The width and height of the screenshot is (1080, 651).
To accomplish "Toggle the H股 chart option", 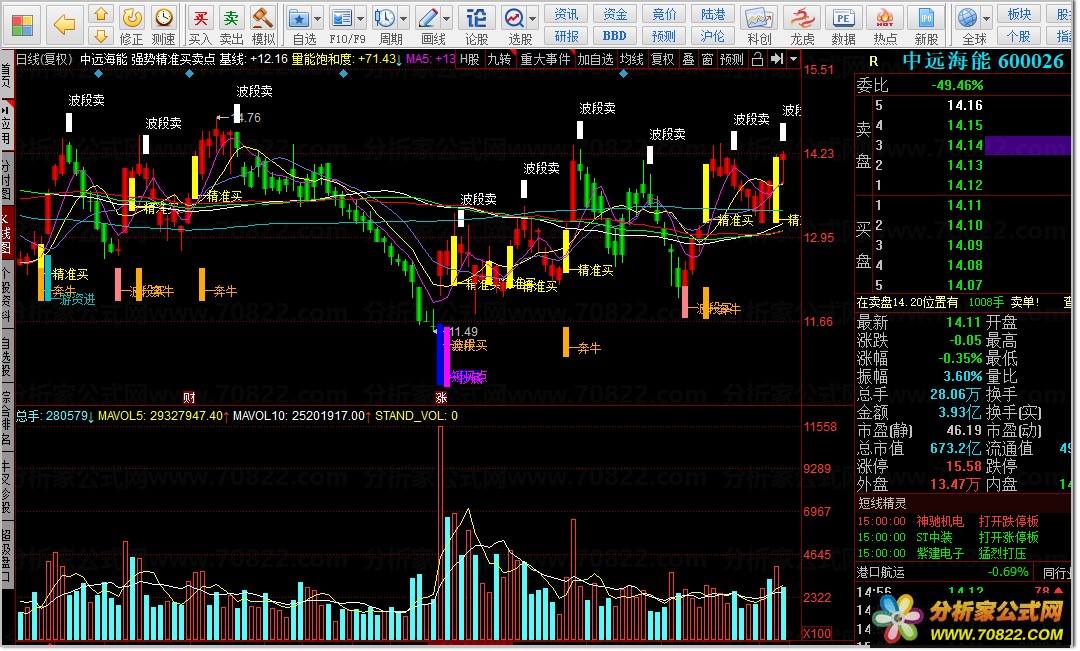I will (470, 59).
